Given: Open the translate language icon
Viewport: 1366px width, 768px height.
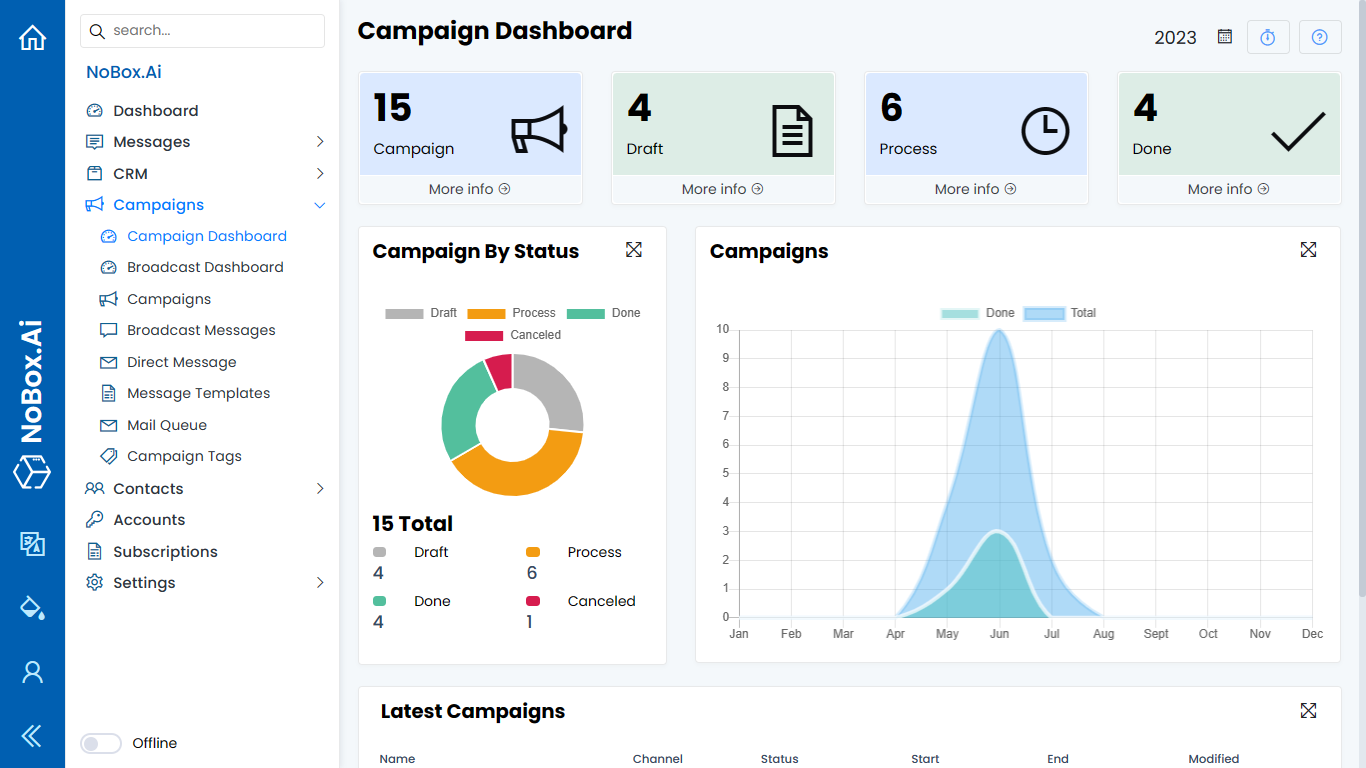Looking at the screenshot, I should [x=32, y=543].
